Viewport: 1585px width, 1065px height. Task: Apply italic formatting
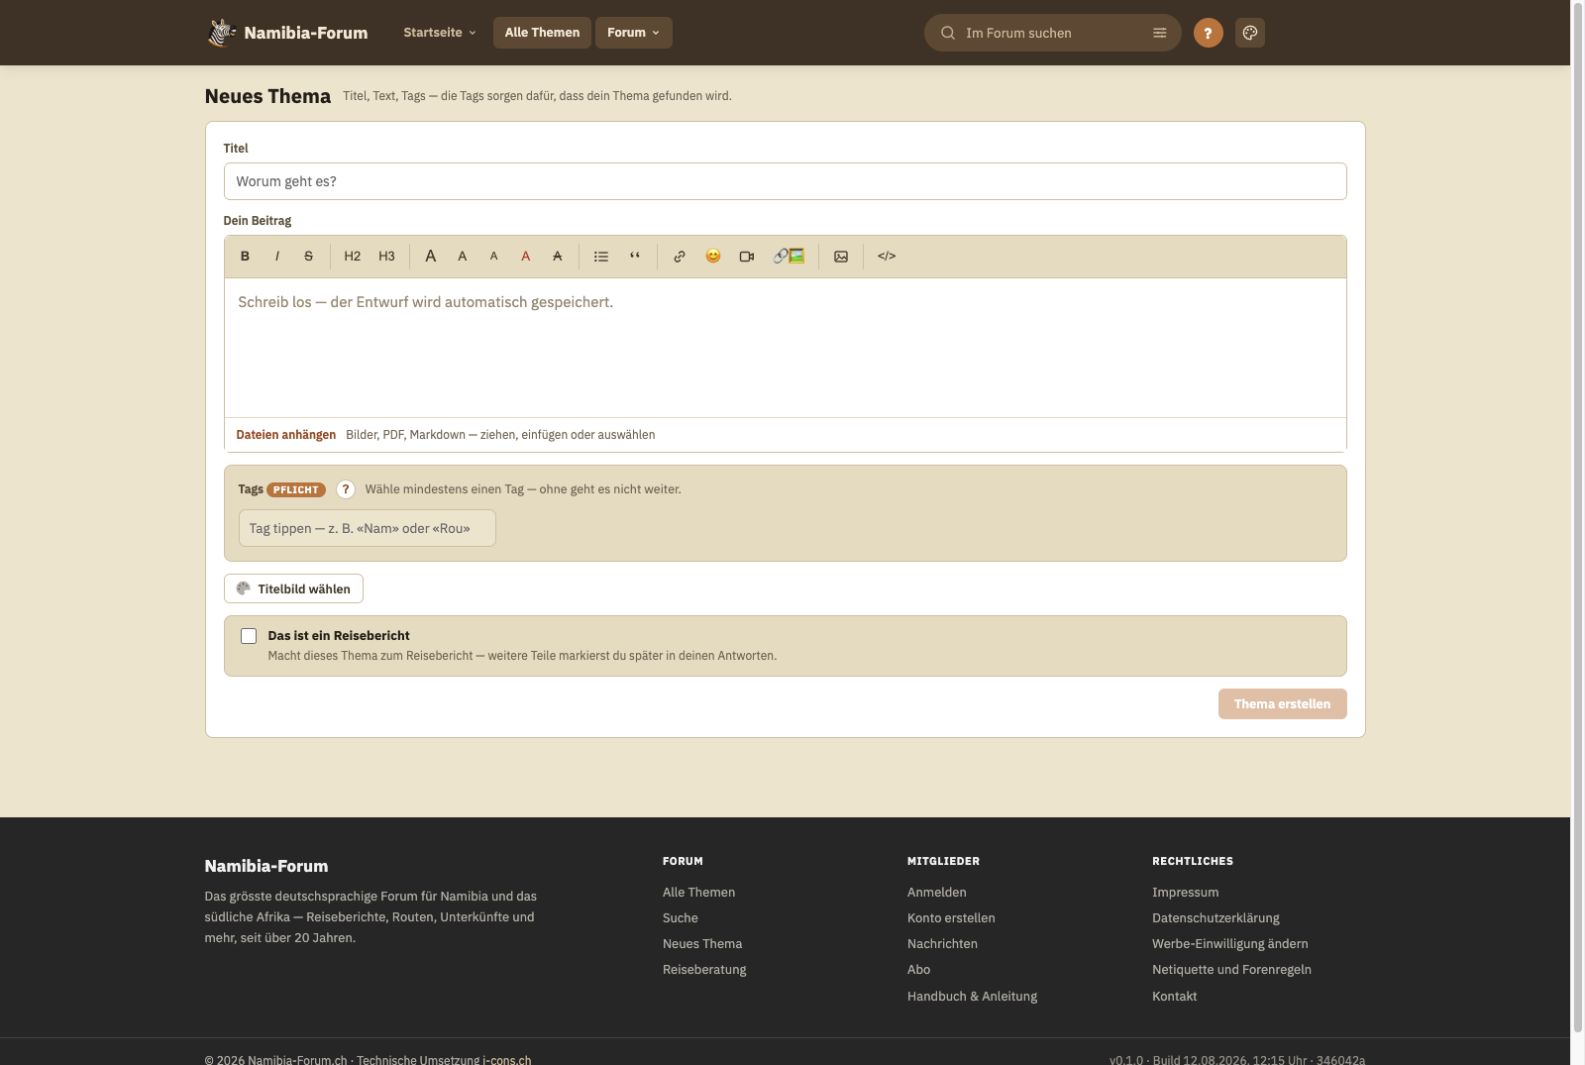[x=277, y=256]
